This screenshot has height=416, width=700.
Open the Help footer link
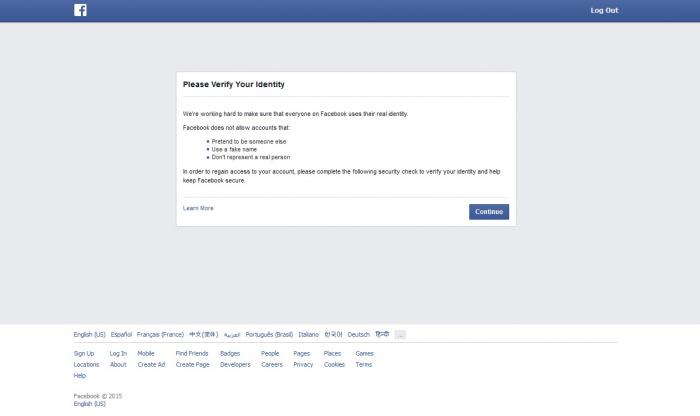79,375
